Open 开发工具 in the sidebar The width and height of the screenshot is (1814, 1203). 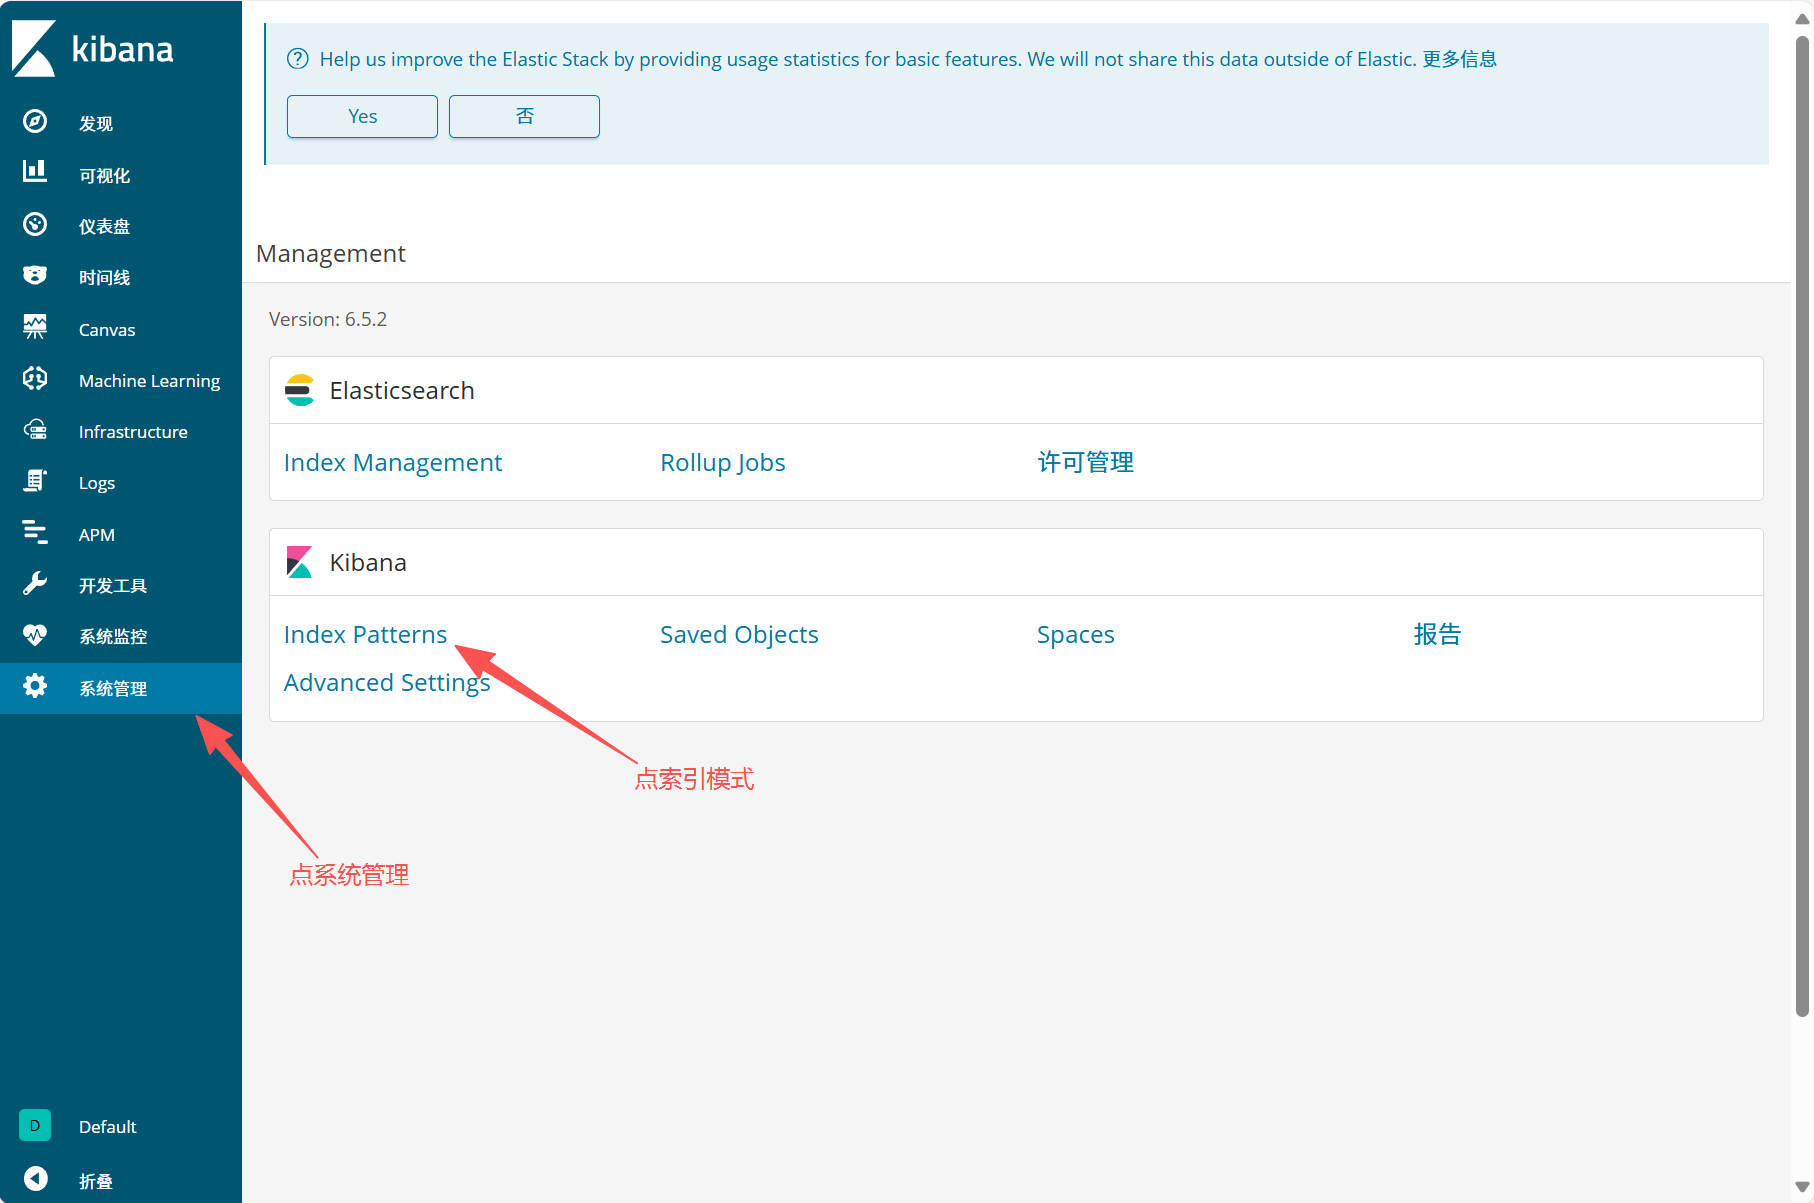113,586
